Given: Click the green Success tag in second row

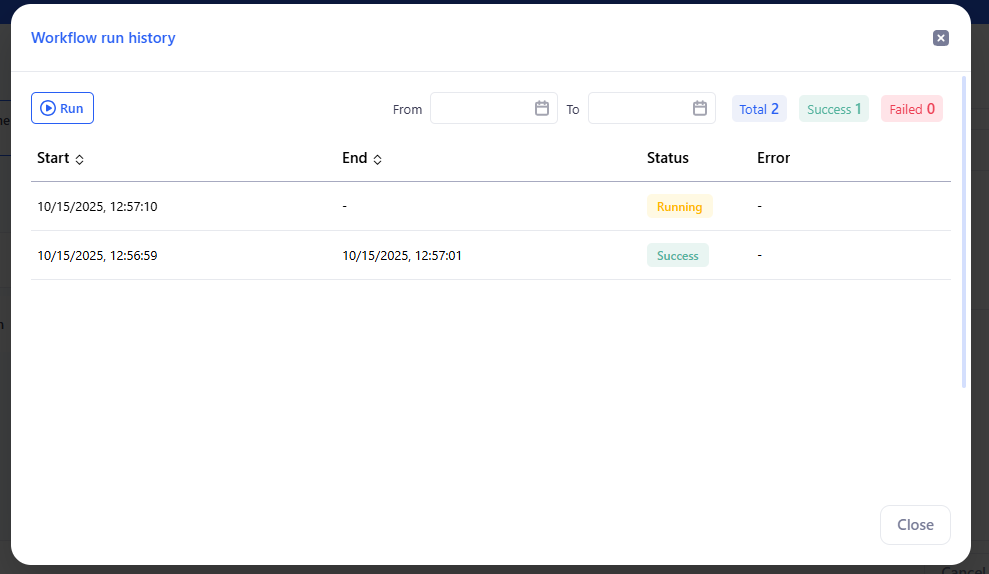Looking at the screenshot, I should pyautogui.click(x=677, y=256).
